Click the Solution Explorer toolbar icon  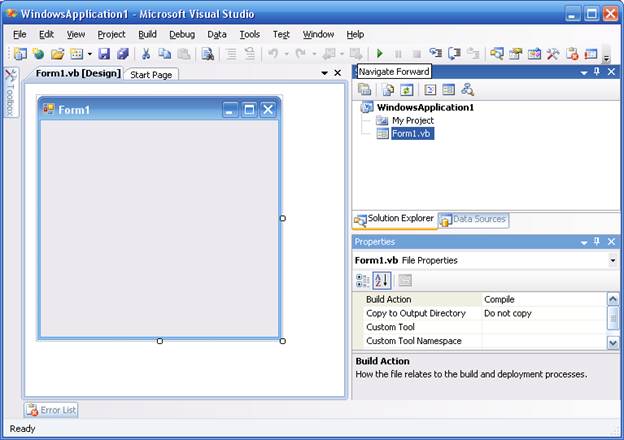pyautogui.click(x=497, y=53)
